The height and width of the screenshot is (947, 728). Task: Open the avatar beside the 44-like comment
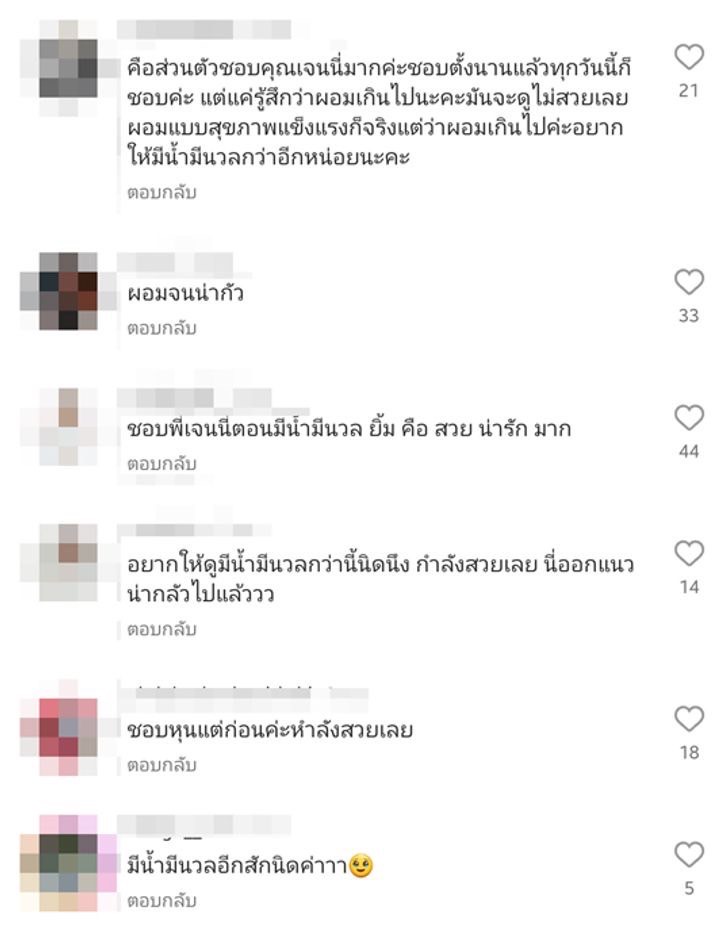68,426
